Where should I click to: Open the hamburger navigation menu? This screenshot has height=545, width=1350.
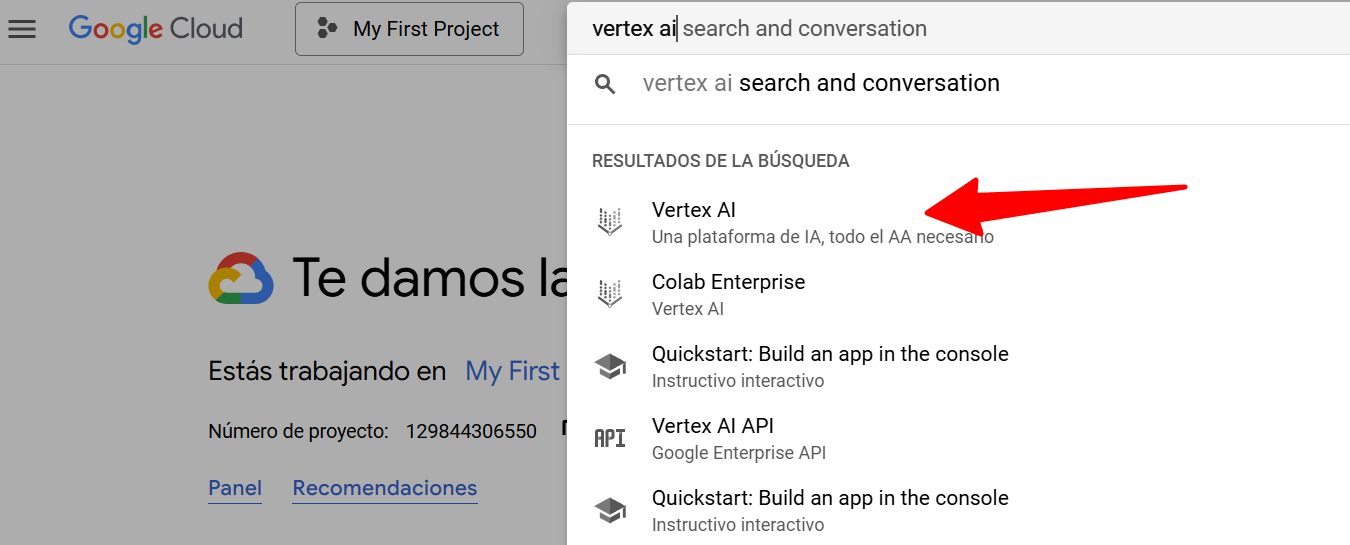tap(22, 29)
